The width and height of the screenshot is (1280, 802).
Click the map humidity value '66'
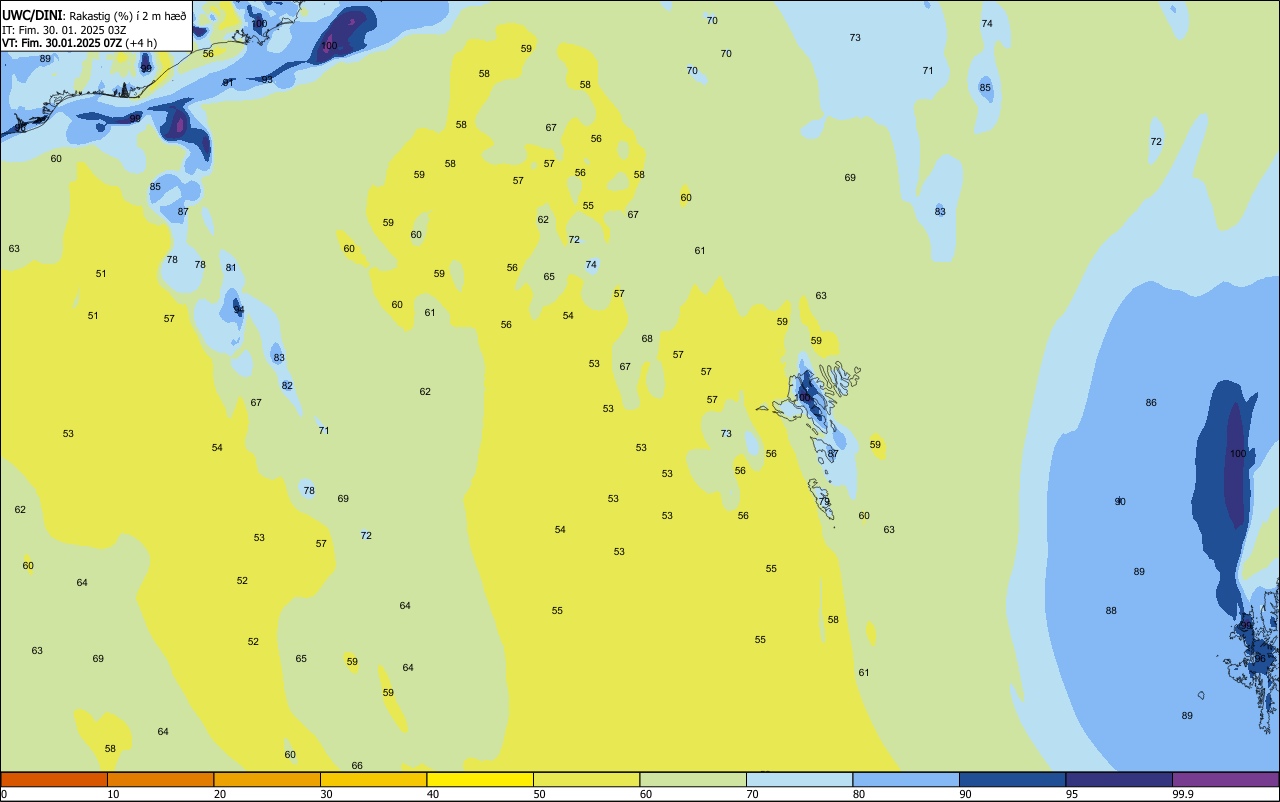(x=357, y=766)
